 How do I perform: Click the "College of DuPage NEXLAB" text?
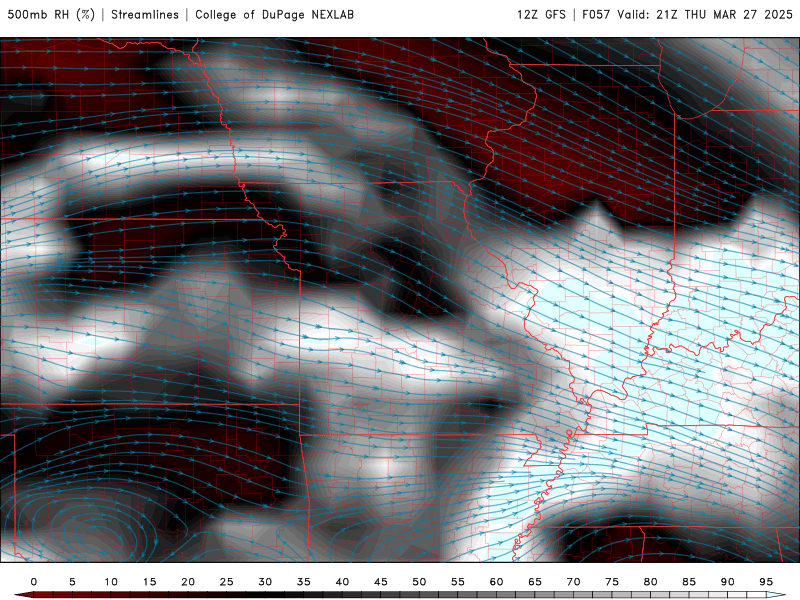click(x=274, y=14)
